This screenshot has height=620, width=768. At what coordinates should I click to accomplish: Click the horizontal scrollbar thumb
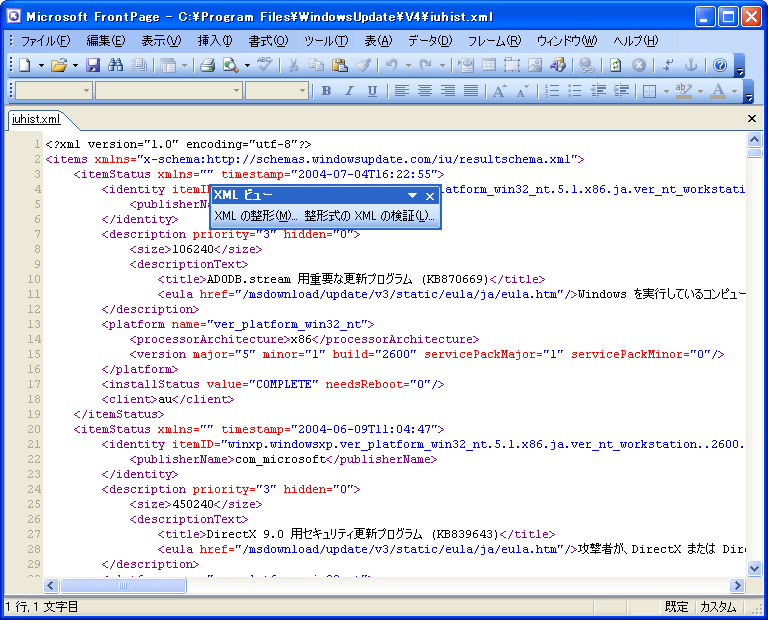pyautogui.click(x=123, y=585)
